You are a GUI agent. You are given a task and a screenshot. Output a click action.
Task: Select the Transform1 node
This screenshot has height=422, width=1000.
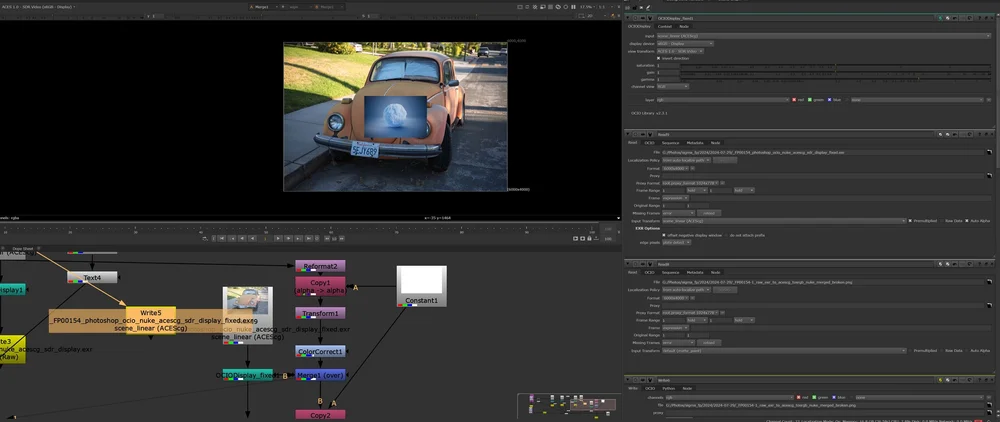pyautogui.click(x=320, y=313)
